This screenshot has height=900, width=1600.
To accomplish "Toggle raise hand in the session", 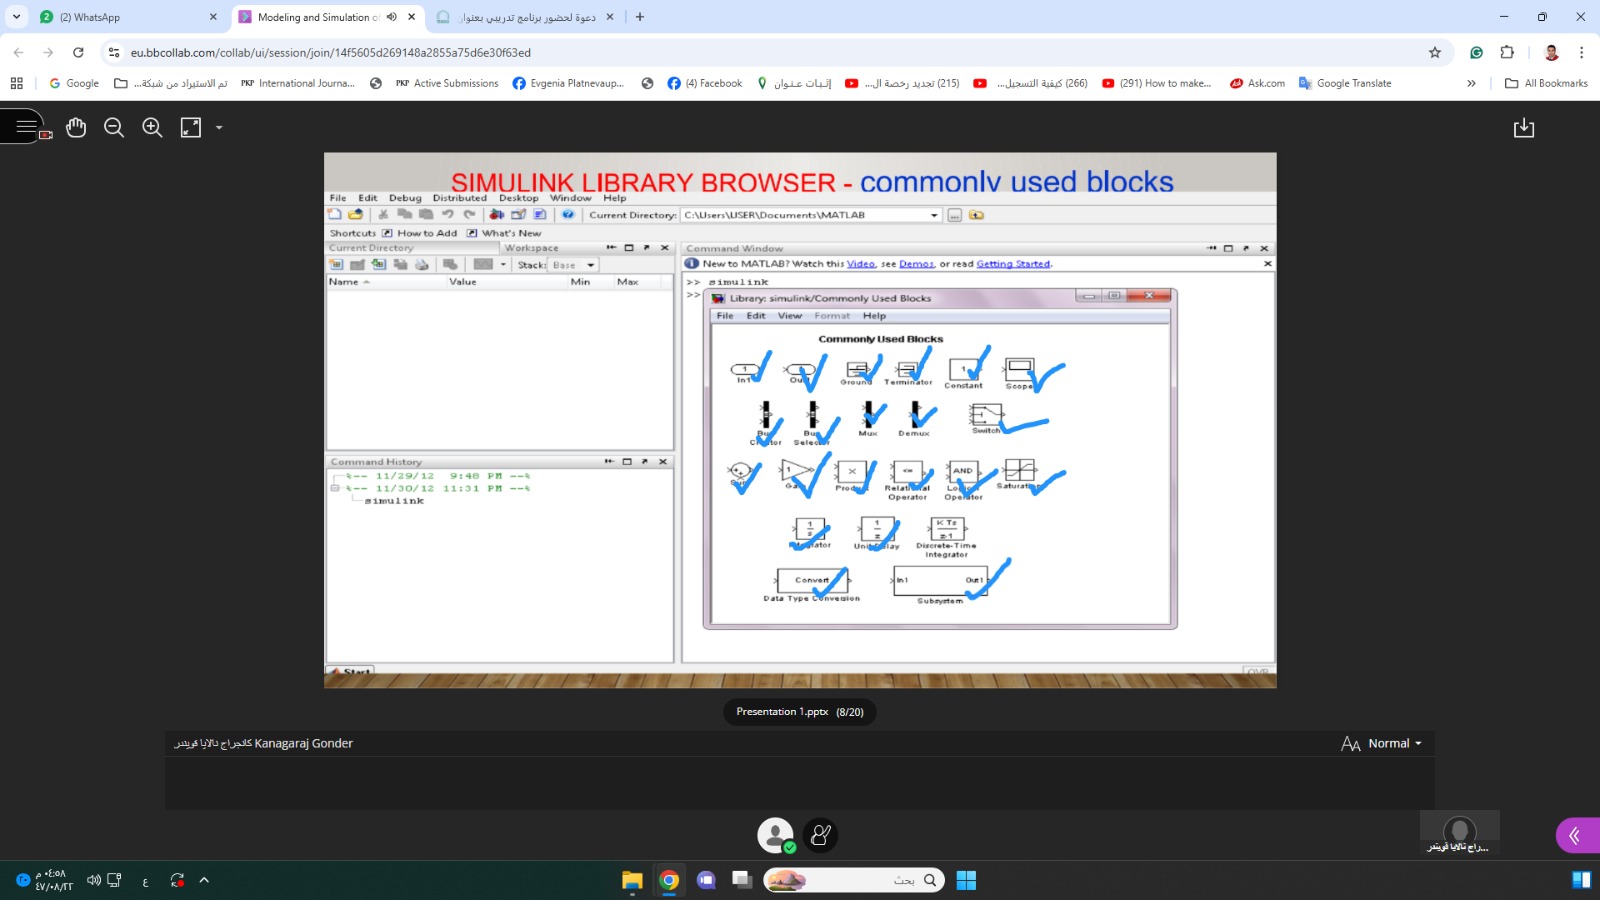I will click(x=820, y=835).
